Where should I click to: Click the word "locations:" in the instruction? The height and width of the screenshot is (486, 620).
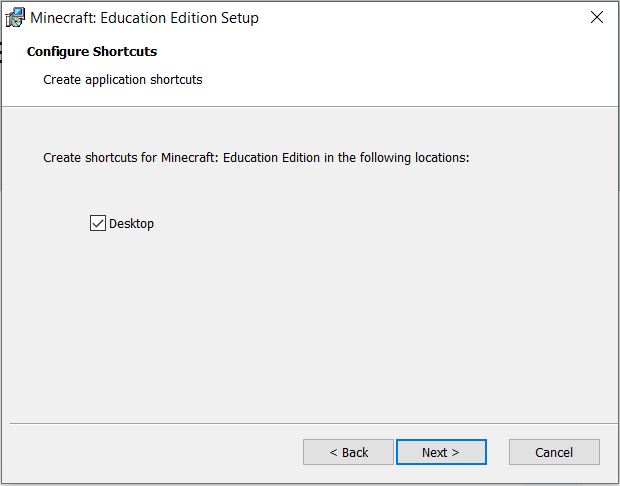pos(442,157)
